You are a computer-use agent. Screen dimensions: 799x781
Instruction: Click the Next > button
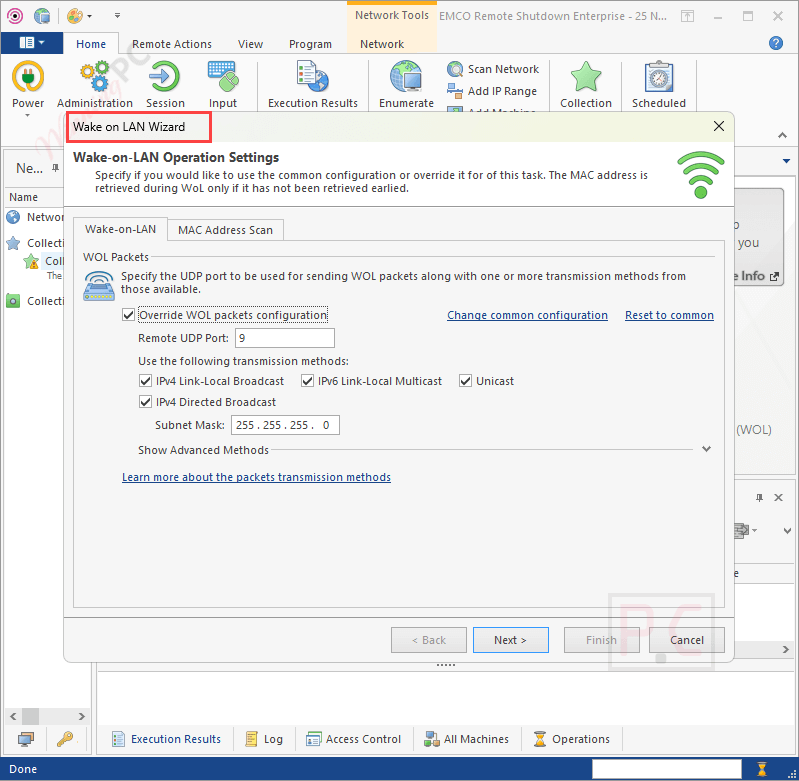pos(511,640)
